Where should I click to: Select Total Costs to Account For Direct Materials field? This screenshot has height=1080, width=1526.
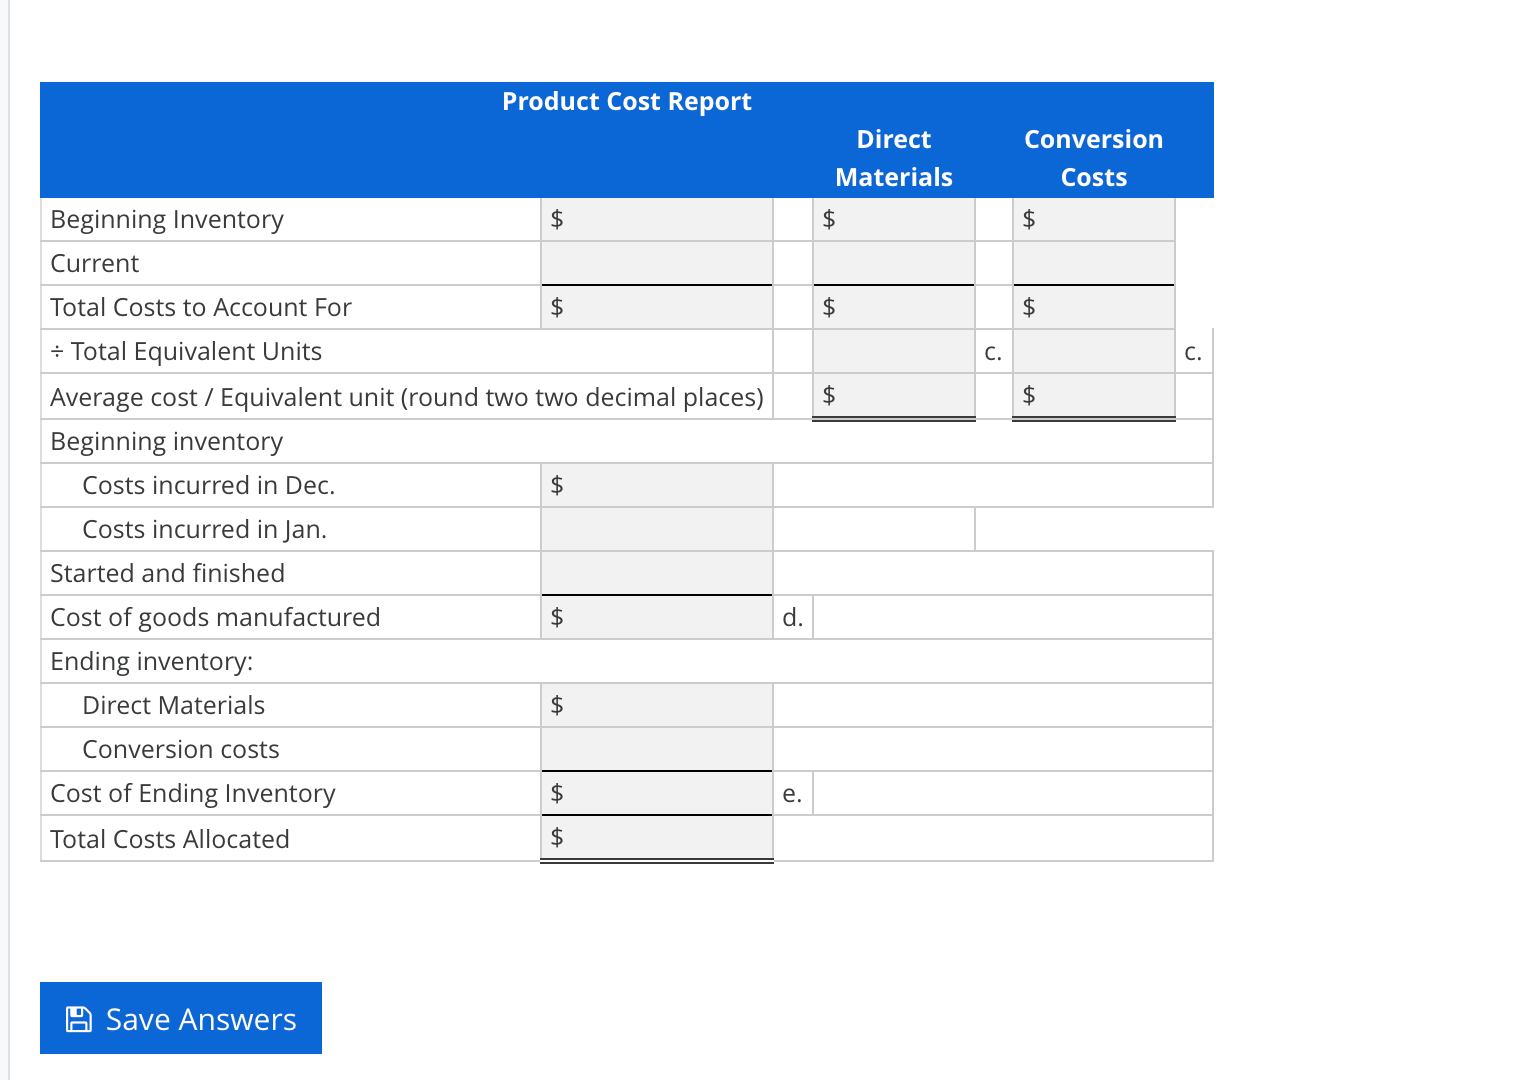tap(894, 307)
